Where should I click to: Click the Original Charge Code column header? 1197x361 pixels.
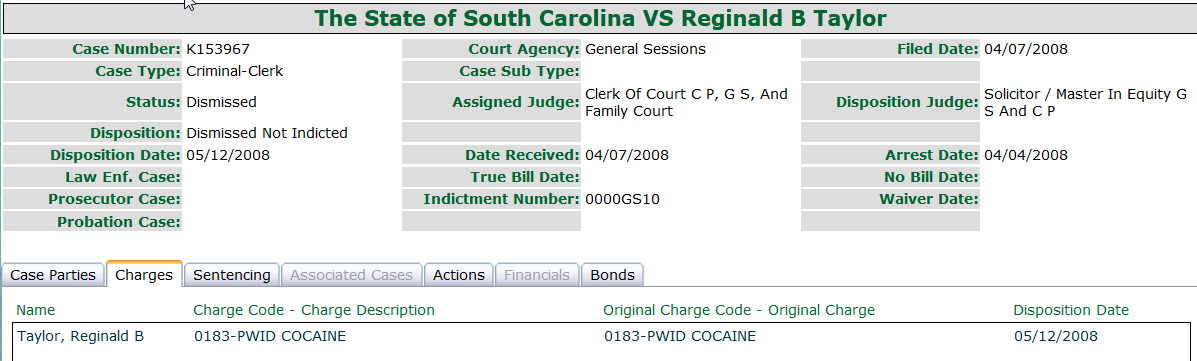[738, 310]
